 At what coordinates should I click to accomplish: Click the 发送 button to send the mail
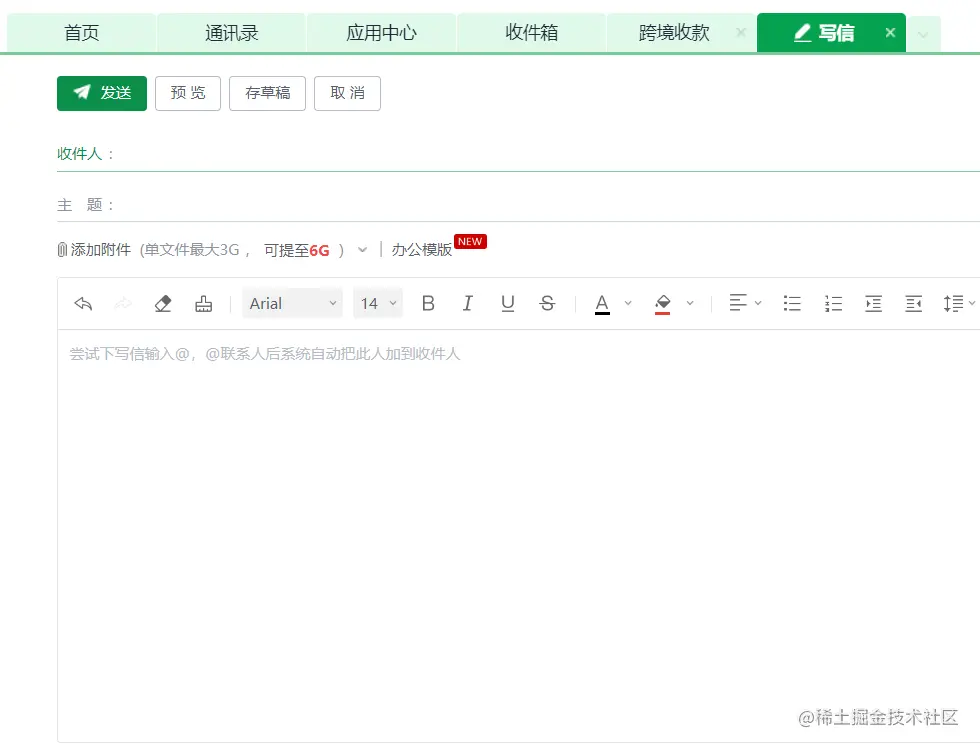click(101, 93)
